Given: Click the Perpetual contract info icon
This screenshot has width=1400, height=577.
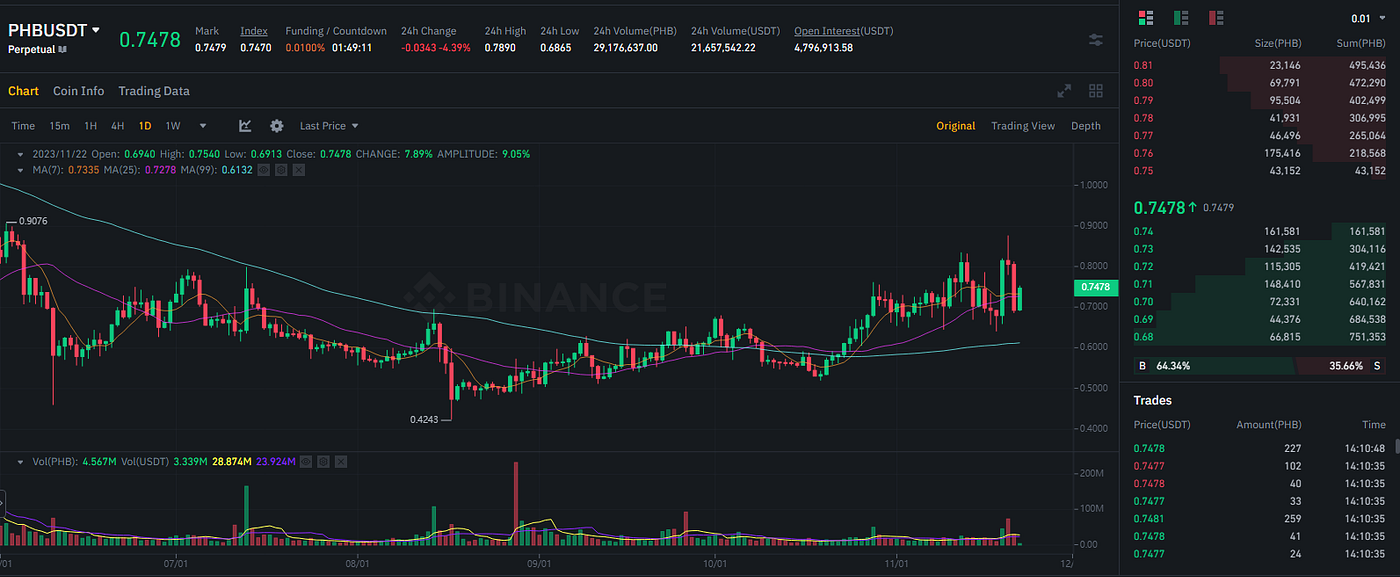Looking at the screenshot, I should pos(62,49).
